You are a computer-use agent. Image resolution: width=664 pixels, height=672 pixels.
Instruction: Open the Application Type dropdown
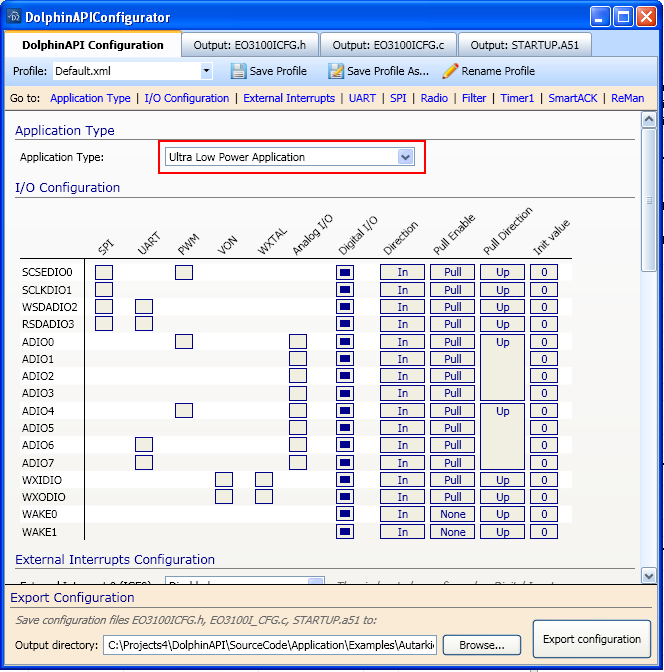coord(405,157)
